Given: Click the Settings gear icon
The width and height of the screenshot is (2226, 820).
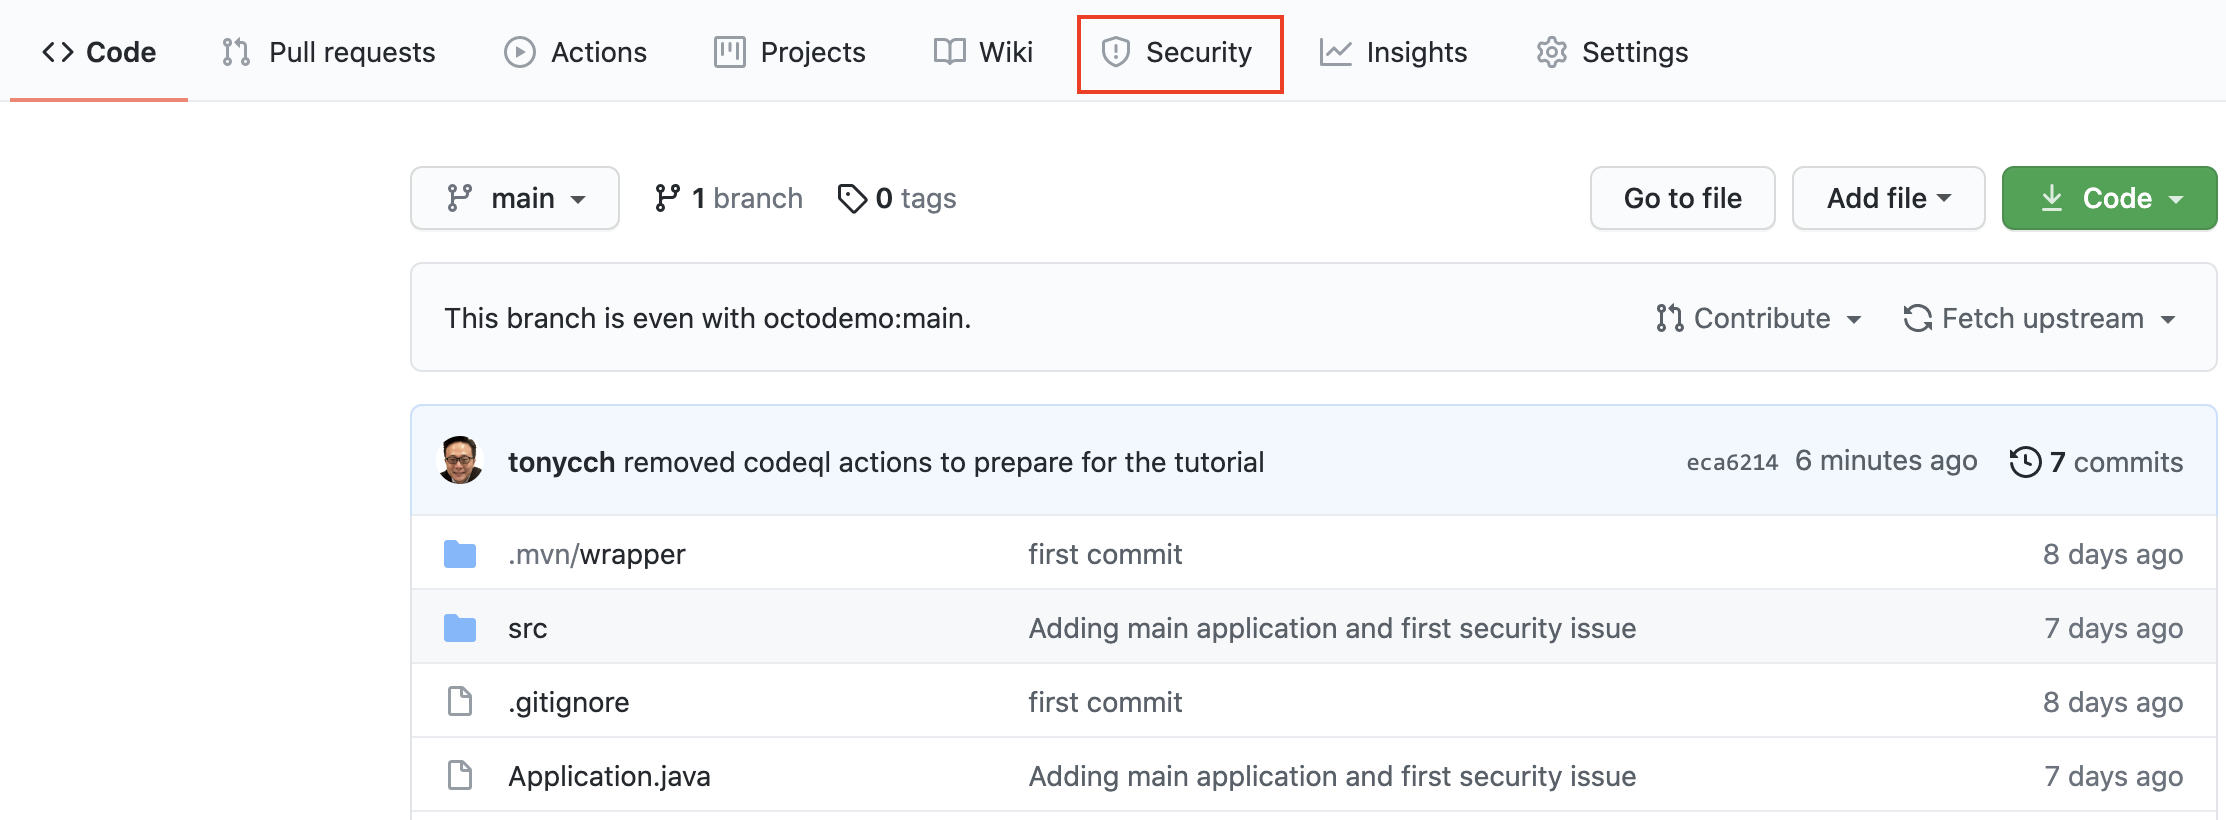Looking at the screenshot, I should [1551, 52].
